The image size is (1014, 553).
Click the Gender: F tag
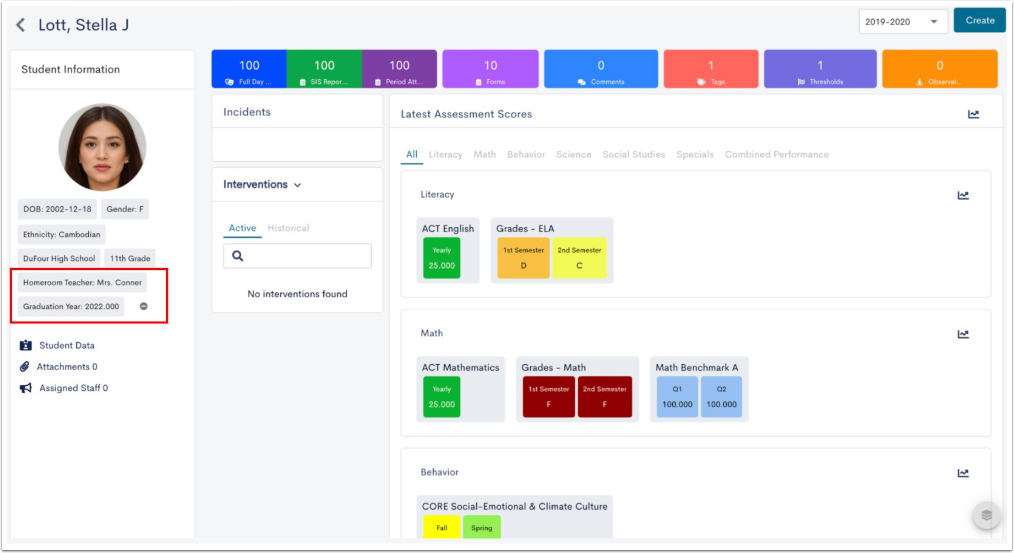[x=125, y=210]
